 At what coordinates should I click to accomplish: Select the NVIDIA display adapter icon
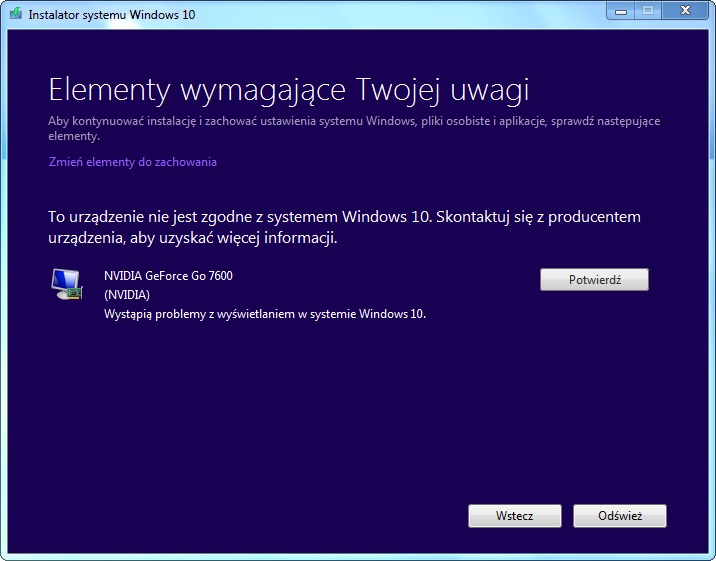click(x=67, y=284)
